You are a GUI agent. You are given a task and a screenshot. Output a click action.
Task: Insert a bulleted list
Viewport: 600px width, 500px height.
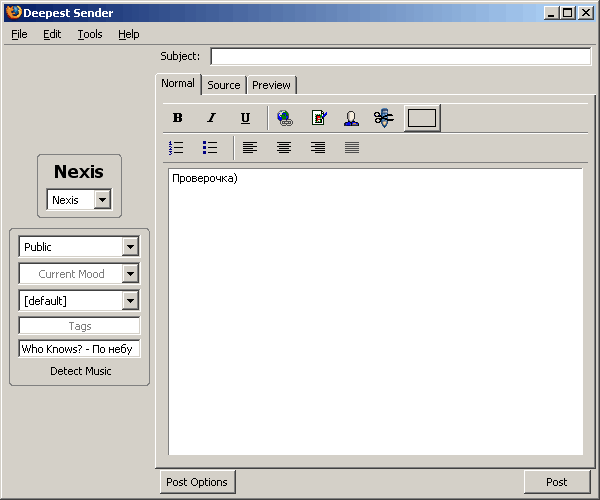click(x=210, y=148)
